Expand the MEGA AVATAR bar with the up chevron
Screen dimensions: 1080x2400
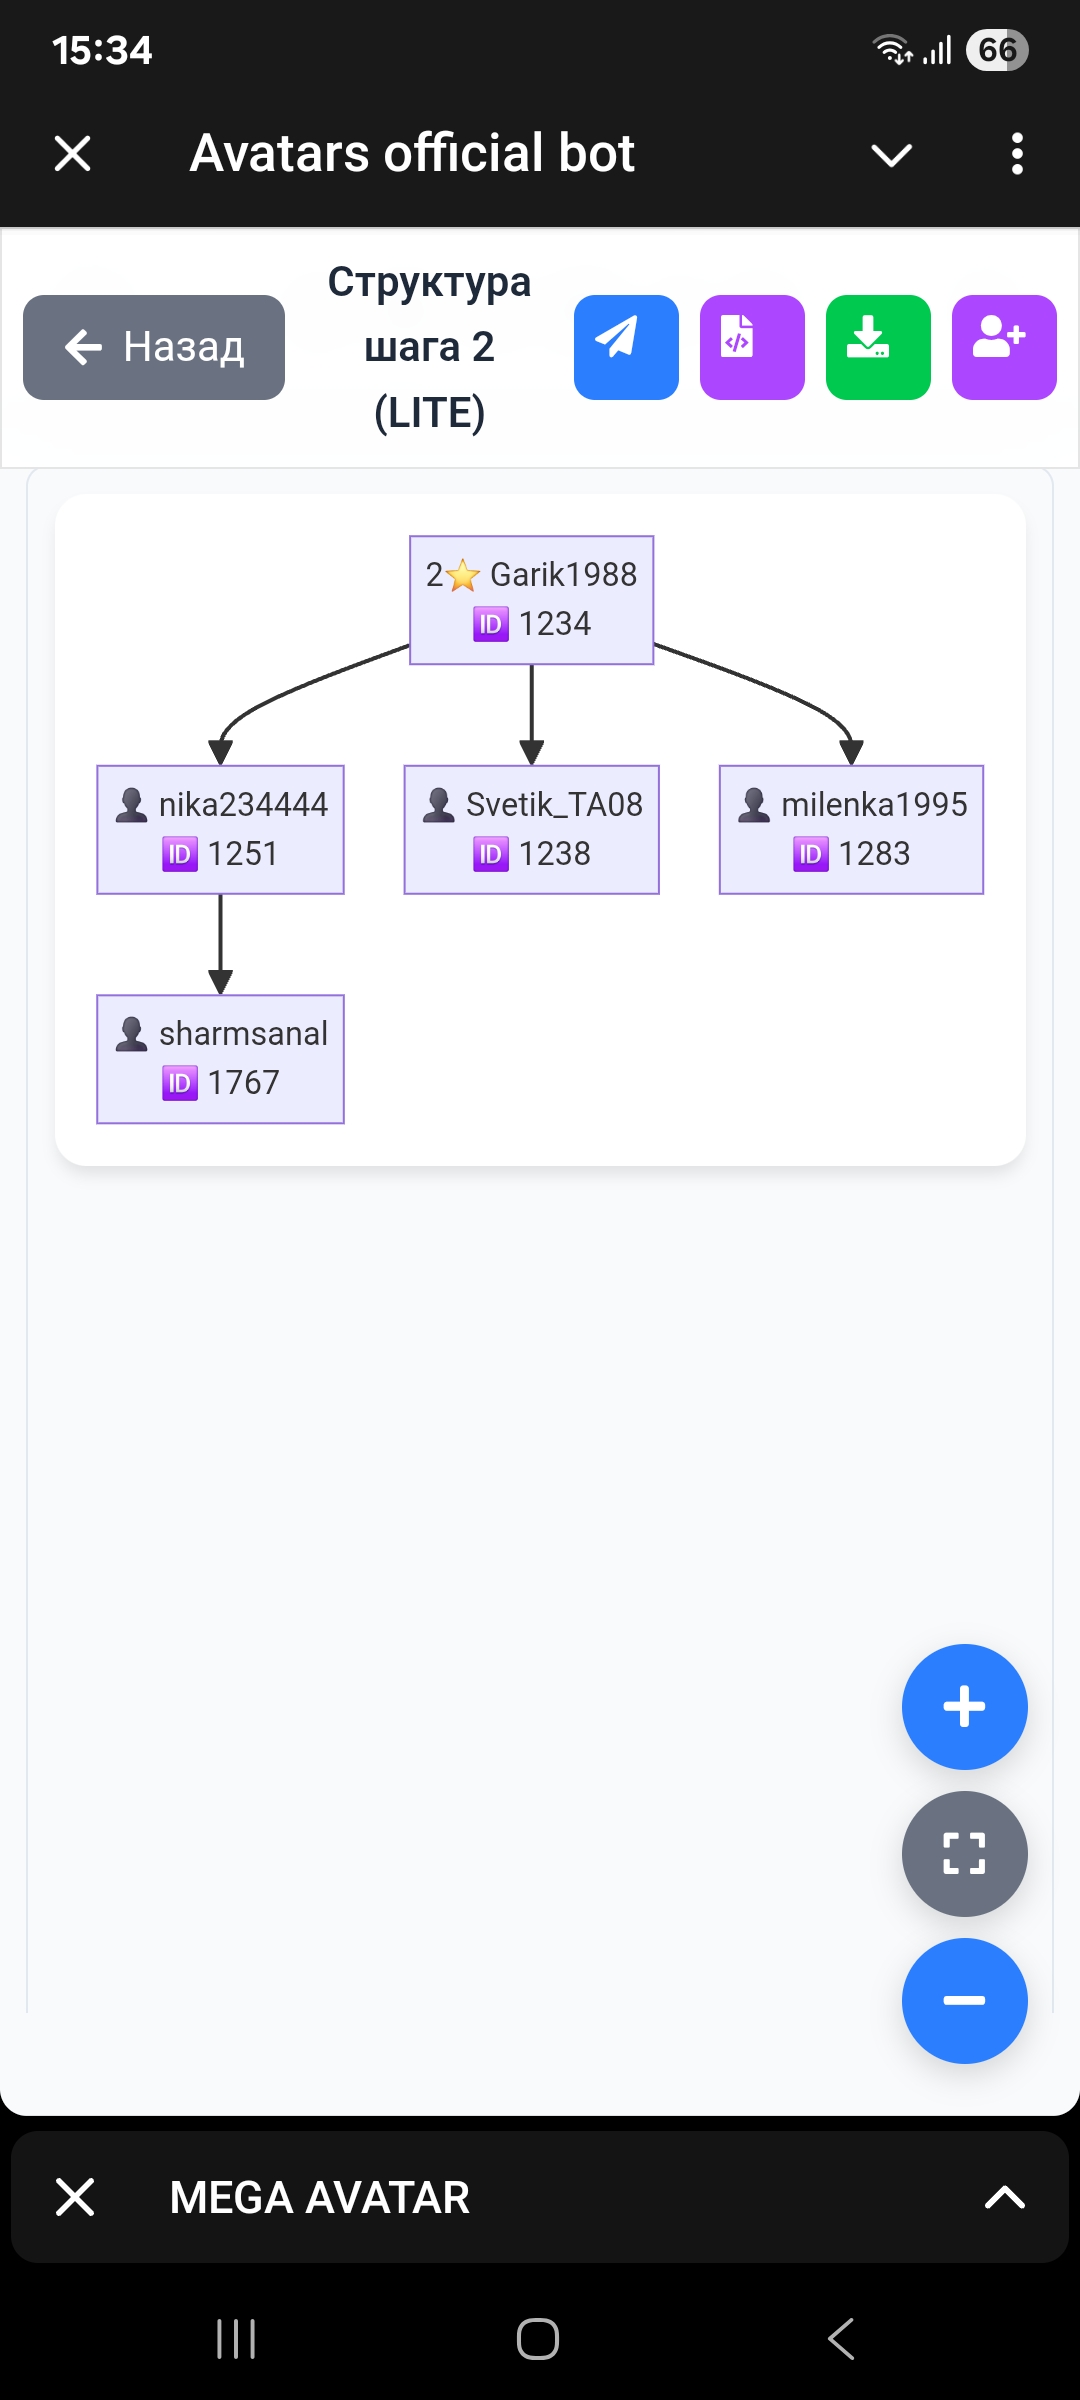(1004, 2197)
